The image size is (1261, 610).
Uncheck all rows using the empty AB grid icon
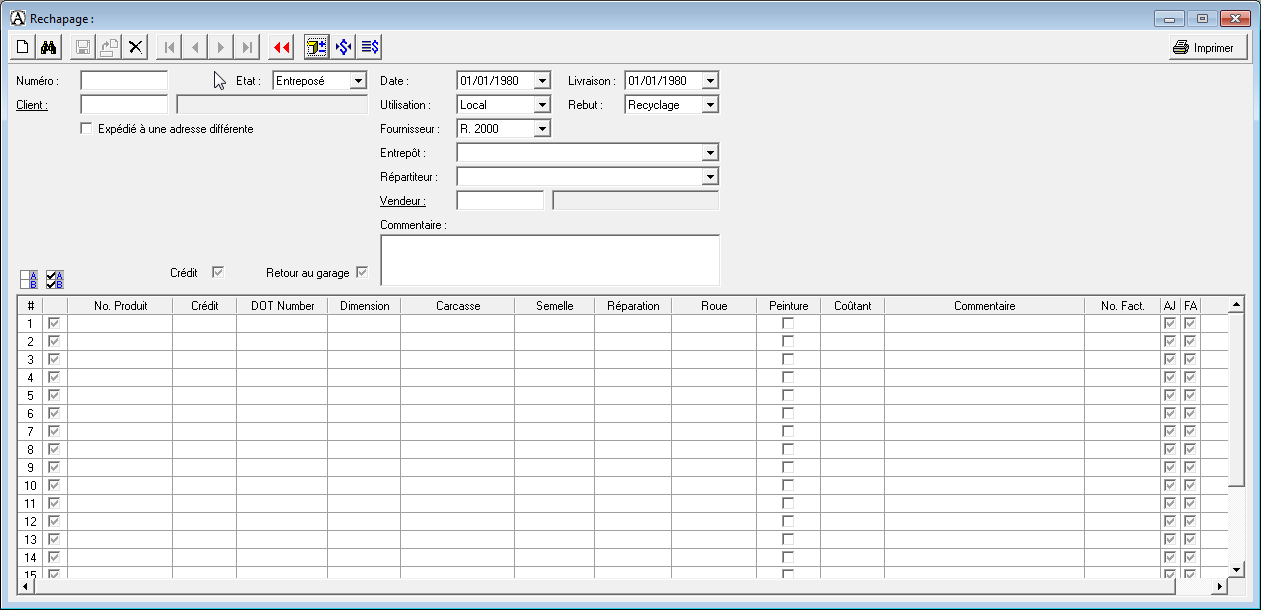click(x=29, y=279)
